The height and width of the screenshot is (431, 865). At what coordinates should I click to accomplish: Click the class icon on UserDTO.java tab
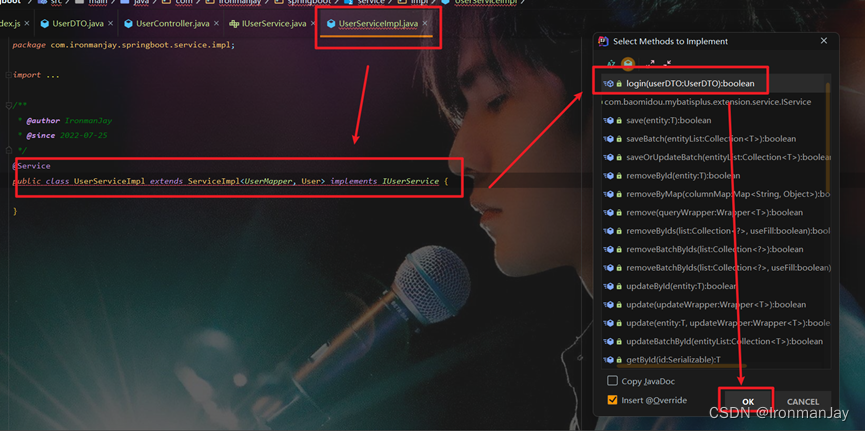[x=45, y=24]
